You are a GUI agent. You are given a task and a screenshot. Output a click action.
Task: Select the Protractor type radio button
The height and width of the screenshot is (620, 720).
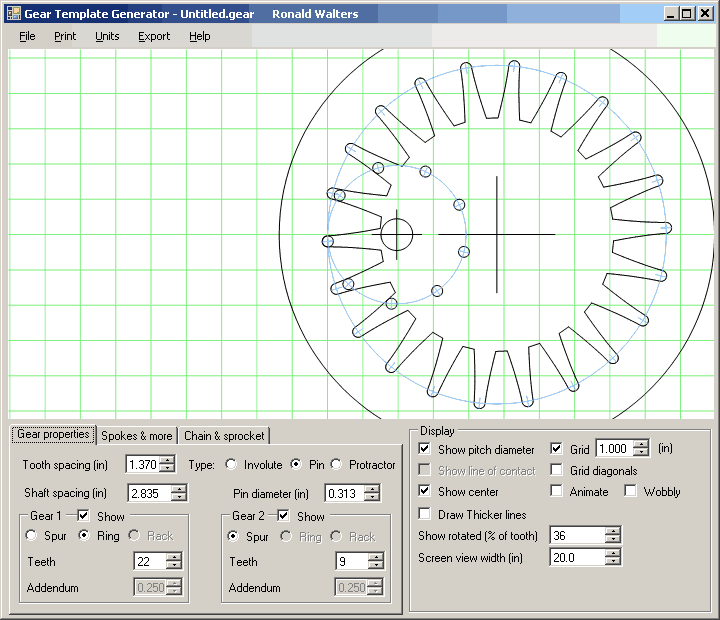tap(336, 465)
